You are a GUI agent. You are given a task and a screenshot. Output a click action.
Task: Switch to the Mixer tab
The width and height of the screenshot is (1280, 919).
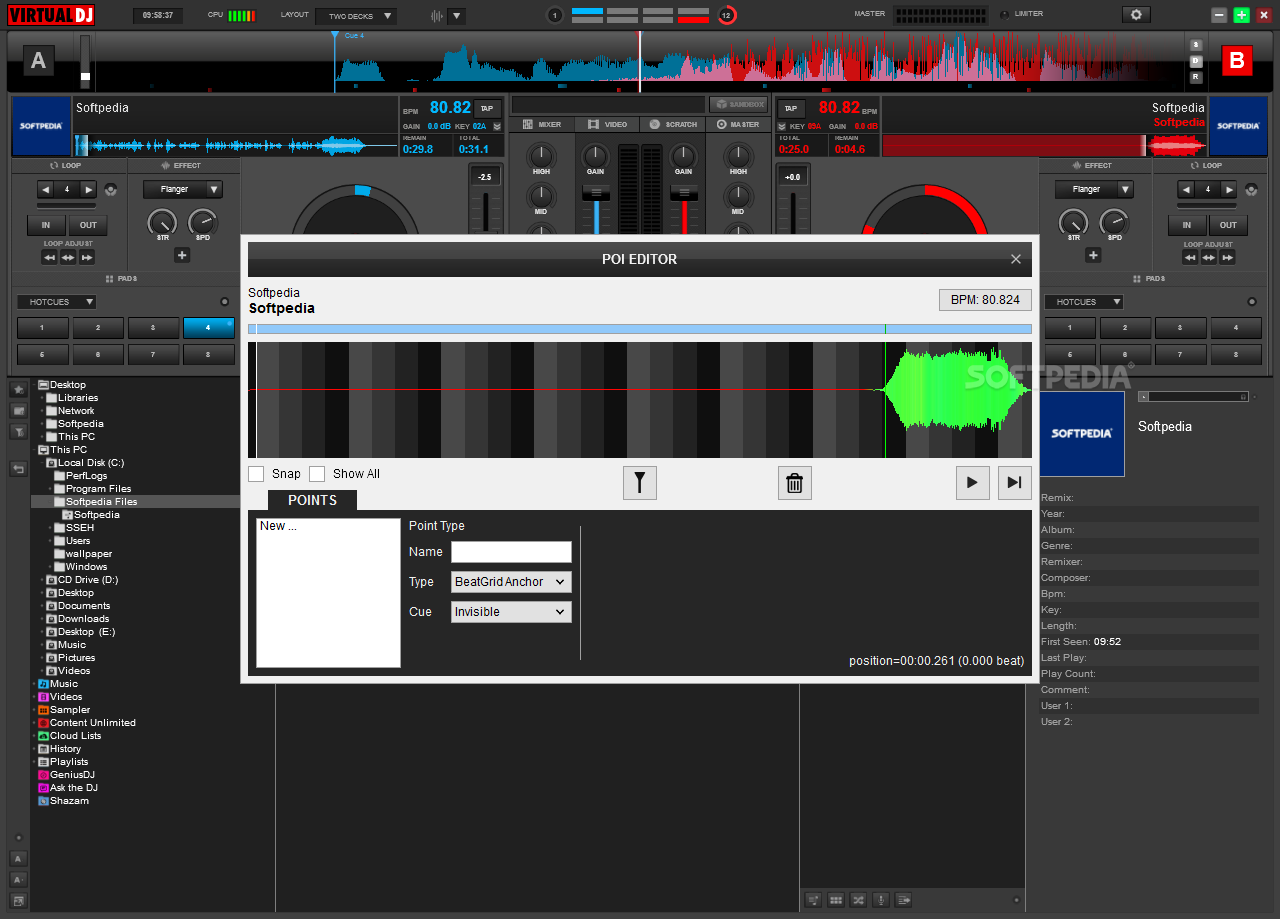pos(541,124)
